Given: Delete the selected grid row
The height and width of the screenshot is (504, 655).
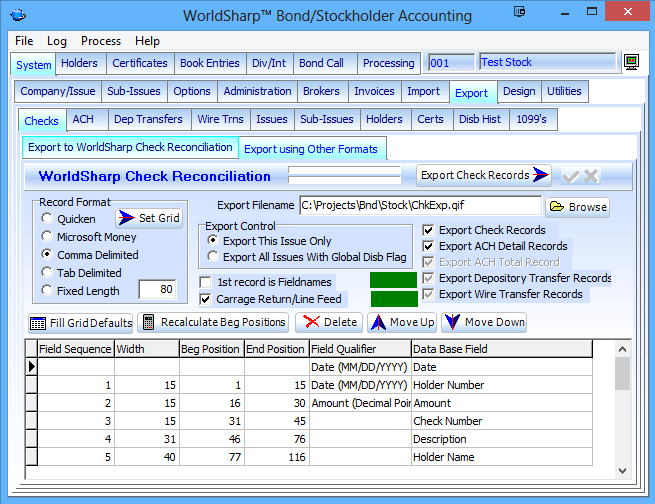Looking at the screenshot, I should coord(328,323).
